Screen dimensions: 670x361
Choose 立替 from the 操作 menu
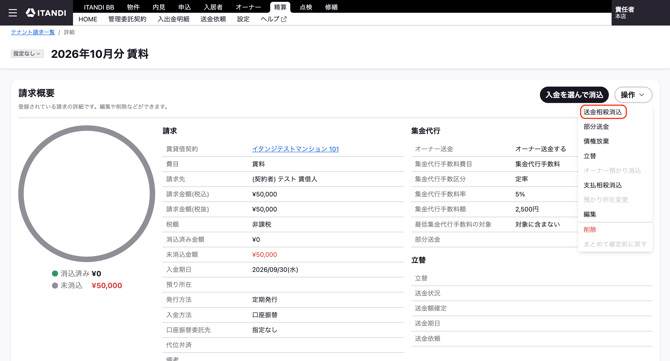tap(590, 156)
